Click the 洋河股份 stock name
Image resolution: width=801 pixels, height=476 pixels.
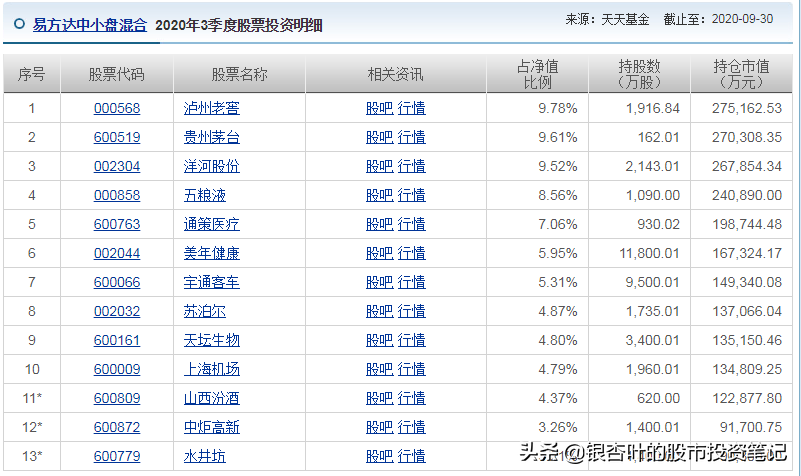click(x=211, y=166)
